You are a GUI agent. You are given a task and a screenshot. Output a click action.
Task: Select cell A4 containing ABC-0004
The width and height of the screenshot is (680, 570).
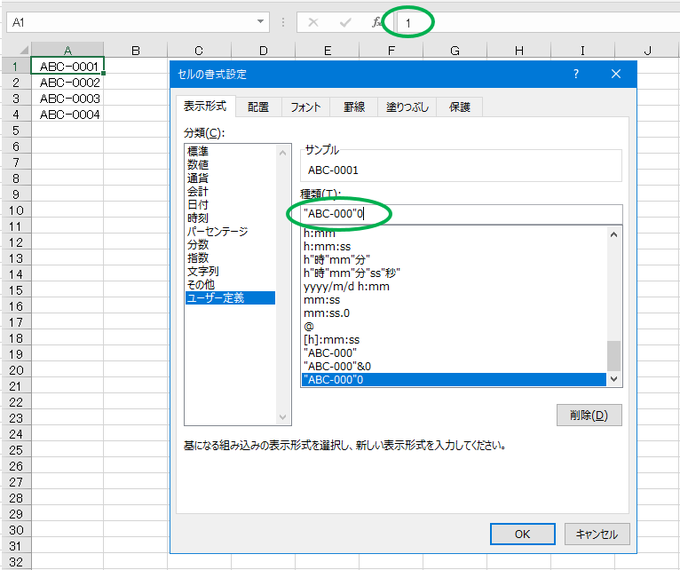tap(68, 115)
